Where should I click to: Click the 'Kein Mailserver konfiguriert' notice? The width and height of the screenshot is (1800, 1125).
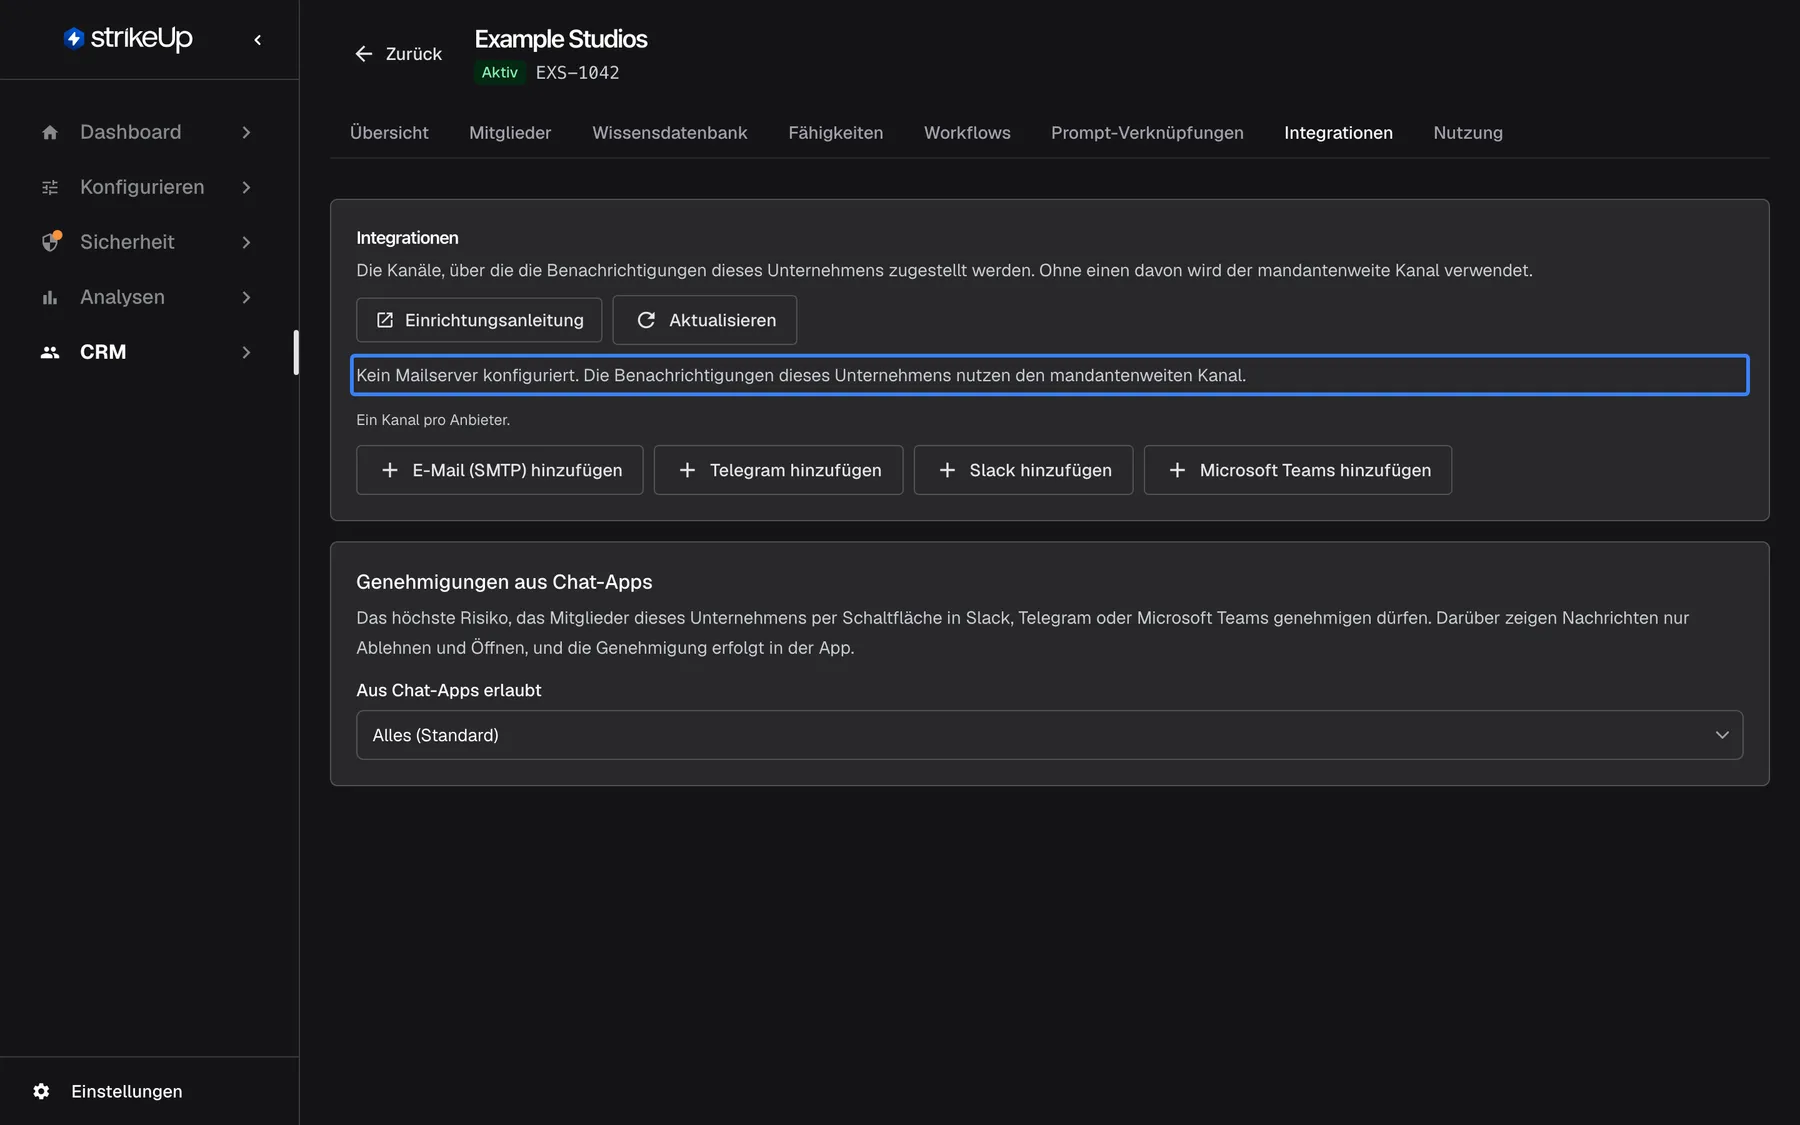[x=1050, y=375]
